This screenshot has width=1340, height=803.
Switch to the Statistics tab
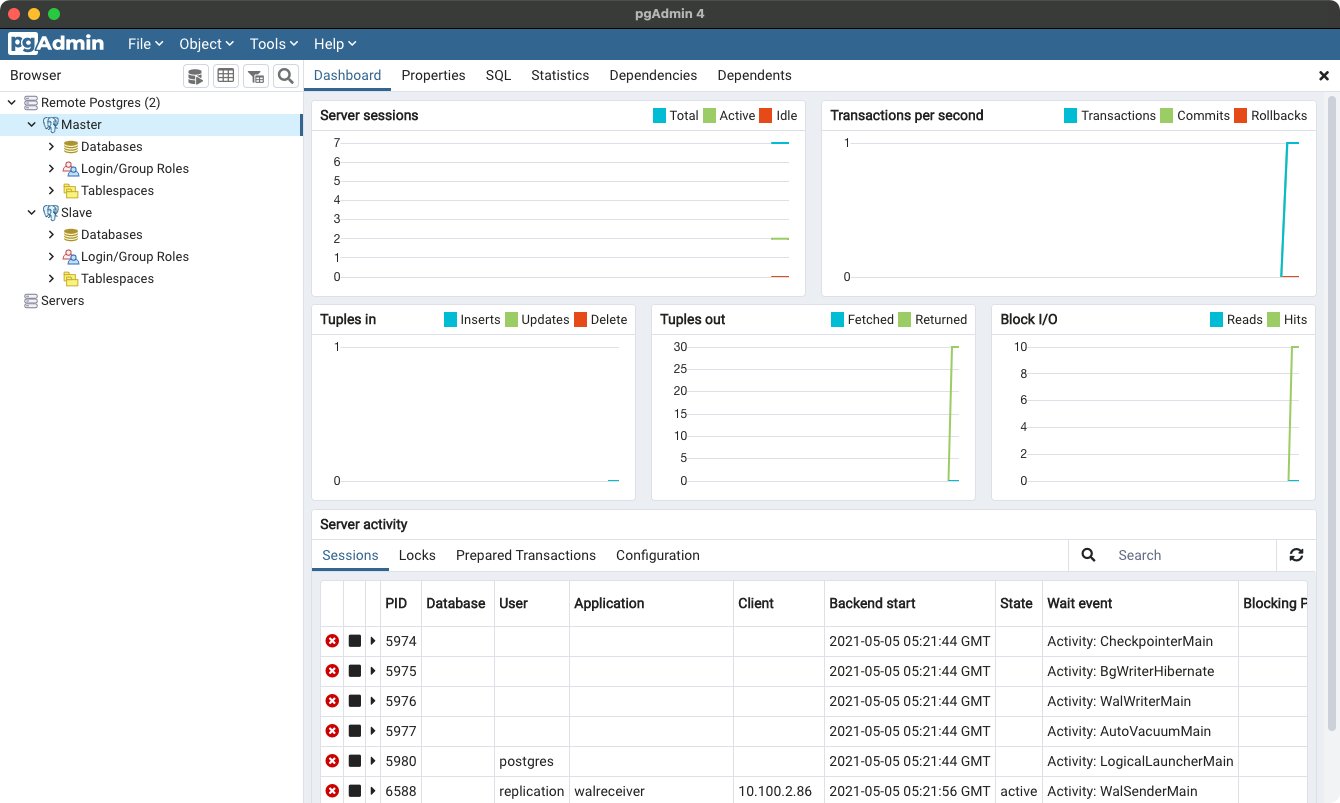tap(560, 75)
